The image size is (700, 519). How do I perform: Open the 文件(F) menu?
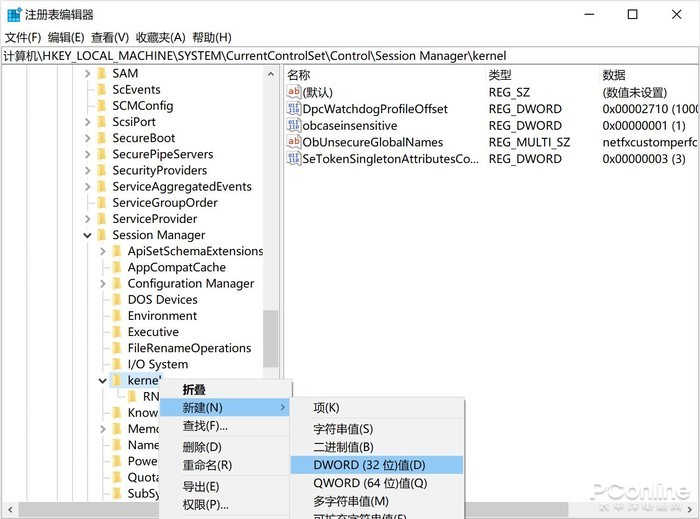click(23, 37)
